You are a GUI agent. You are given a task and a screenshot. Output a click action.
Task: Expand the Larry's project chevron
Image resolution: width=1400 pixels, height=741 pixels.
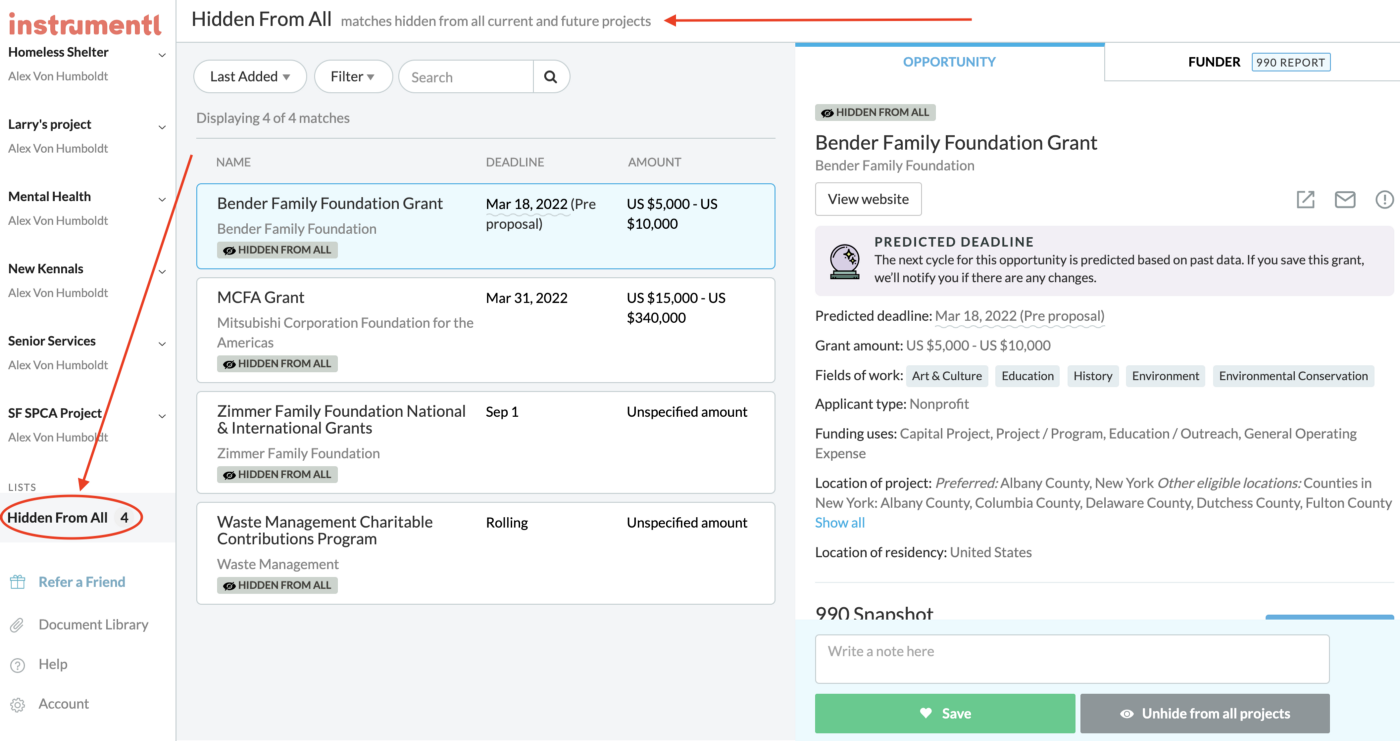[162, 127]
